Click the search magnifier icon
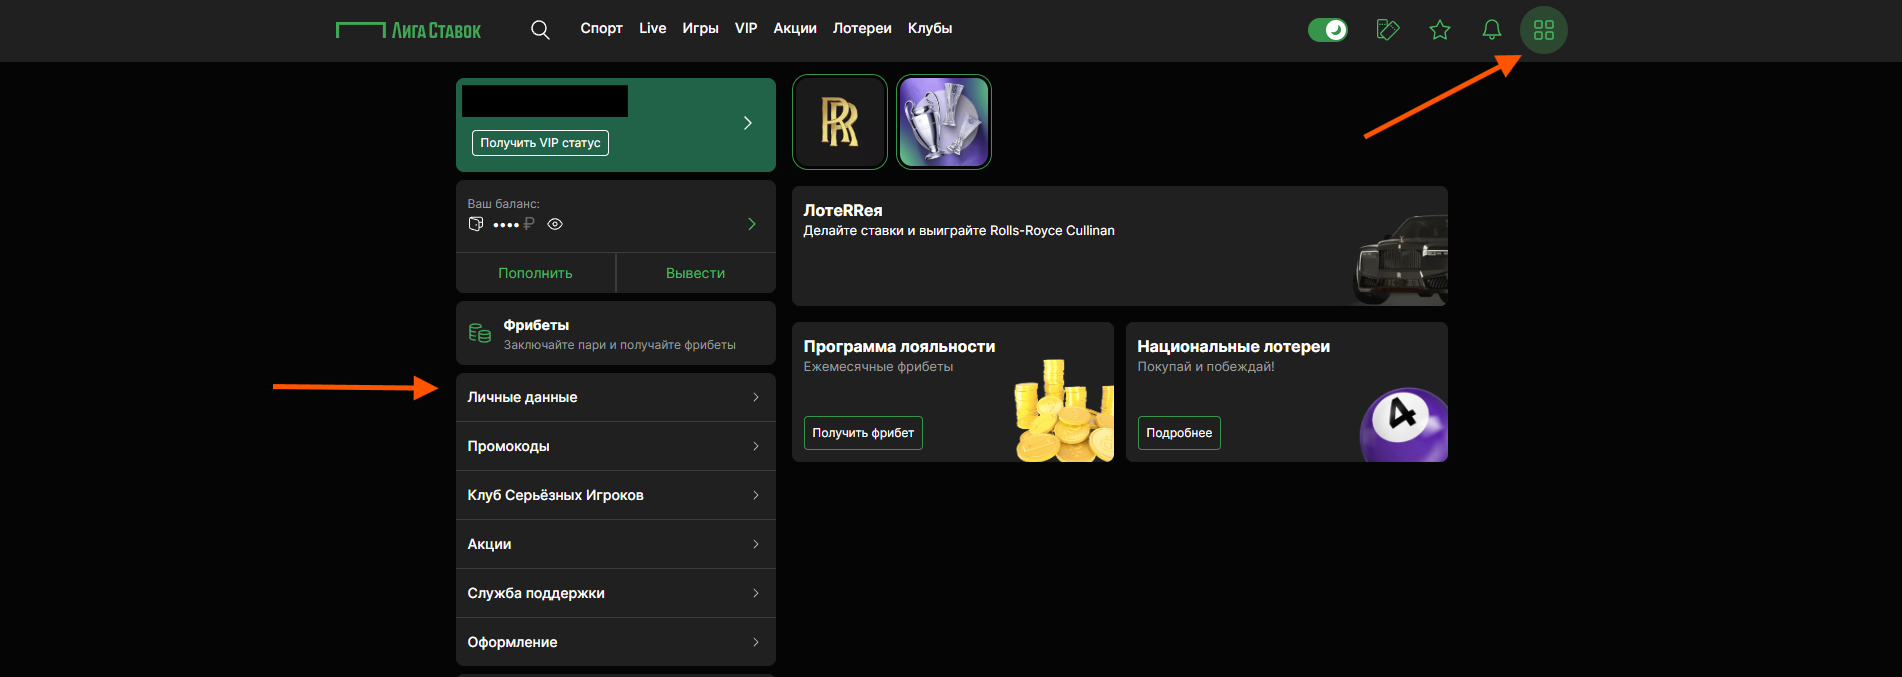Image resolution: width=1902 pixels, height=677 pixels. (540, 30)
